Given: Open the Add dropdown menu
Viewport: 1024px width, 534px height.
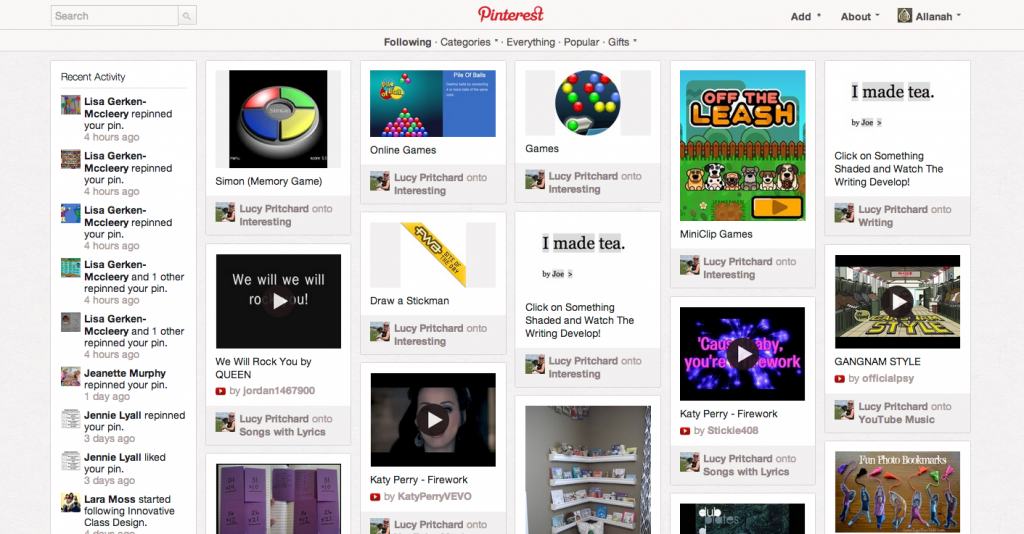Looking at the screenshot, I should pos(806,16).
